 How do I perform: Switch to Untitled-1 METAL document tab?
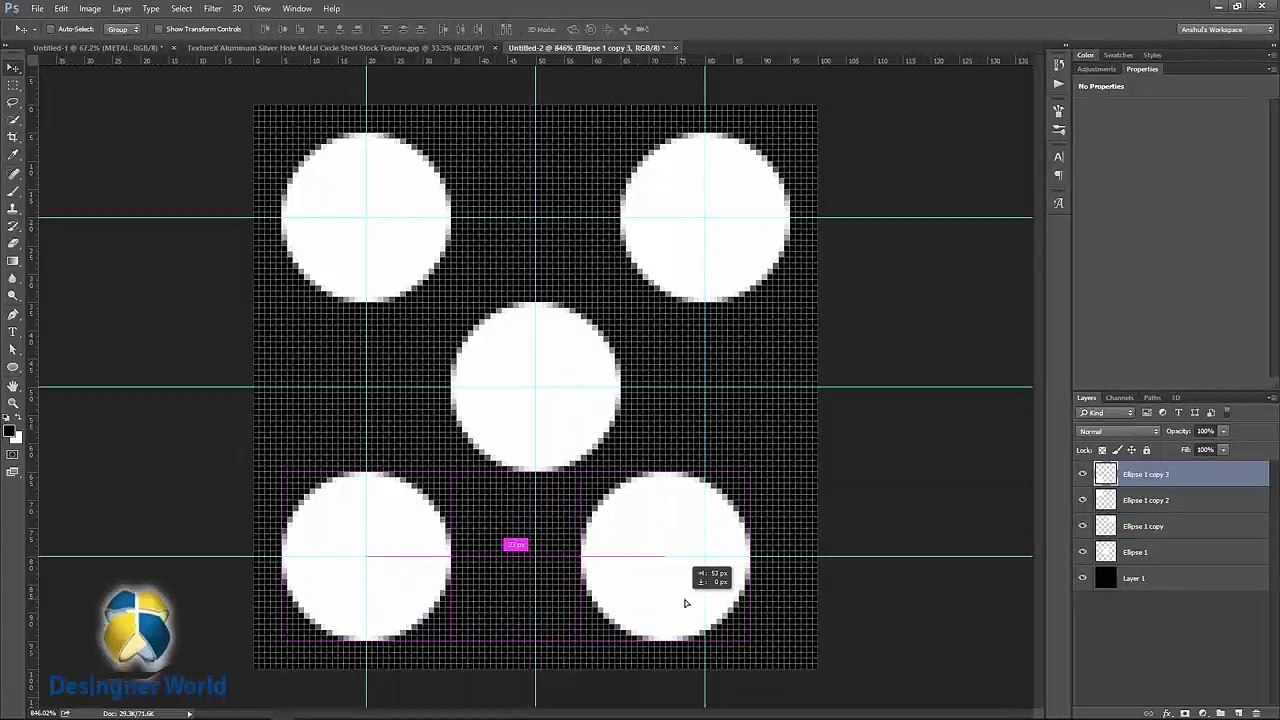[x=96, y=48]
